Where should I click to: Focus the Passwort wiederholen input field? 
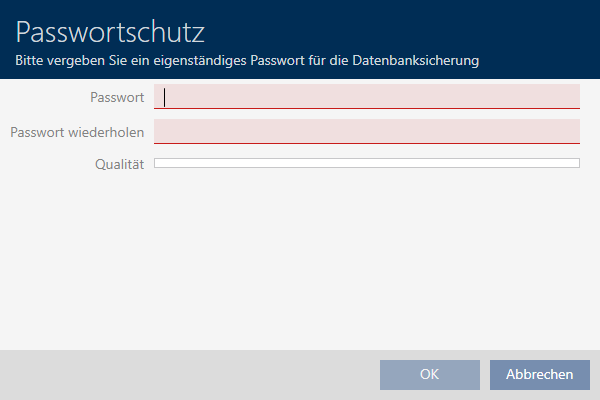[366, 131]
